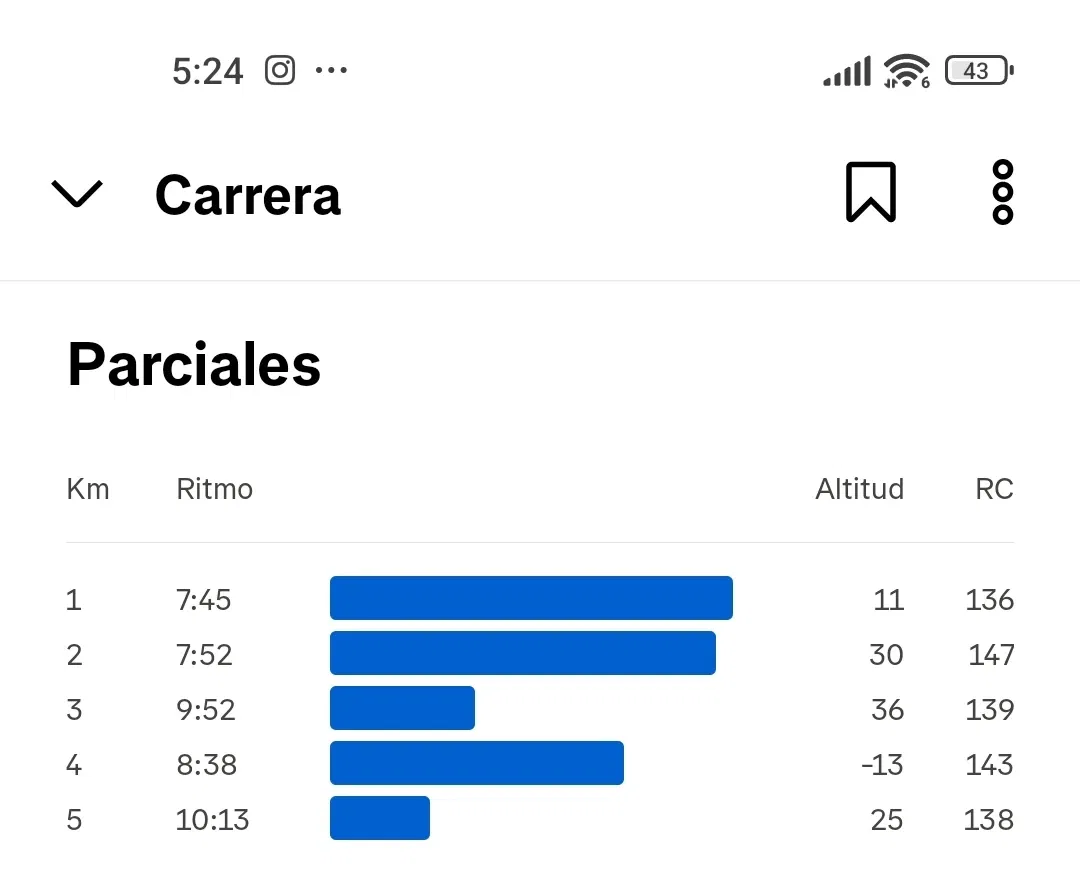Tap the 10:13 pace on kilometer 5
This screenshot has height=890, width=1080.
tap(212, 820)
